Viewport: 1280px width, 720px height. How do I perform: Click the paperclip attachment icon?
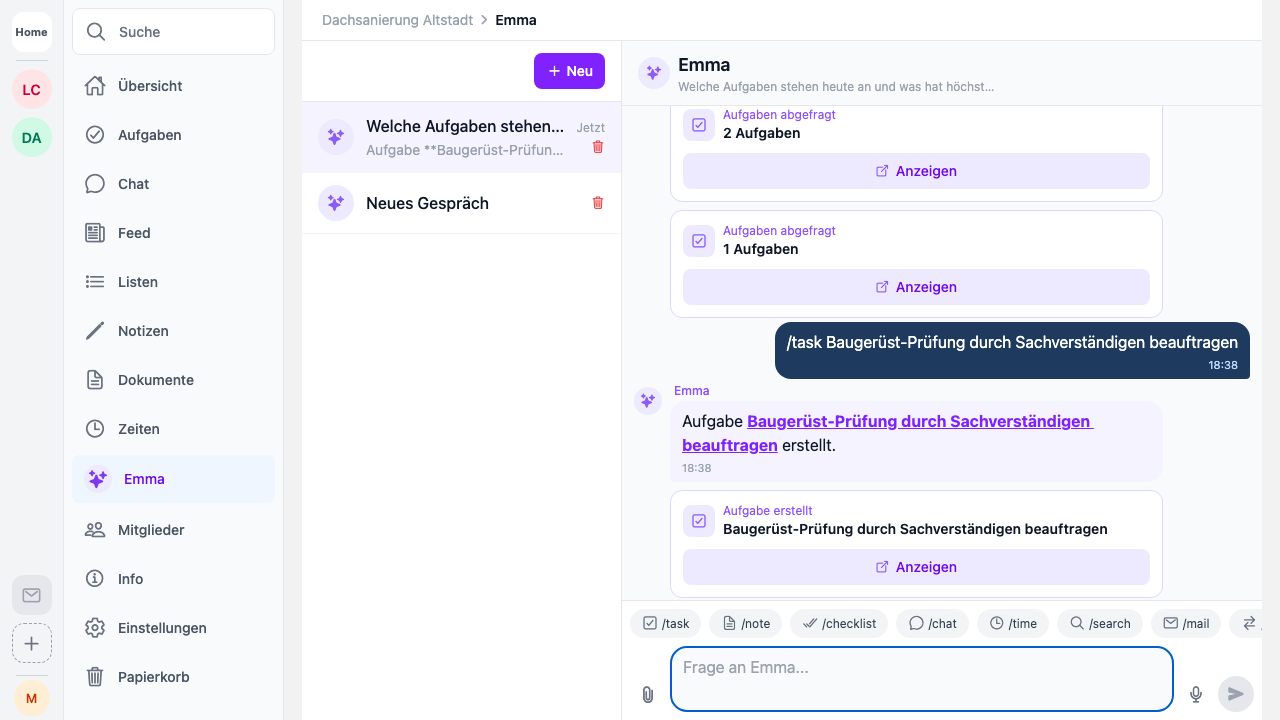click(x=648, y=694)
